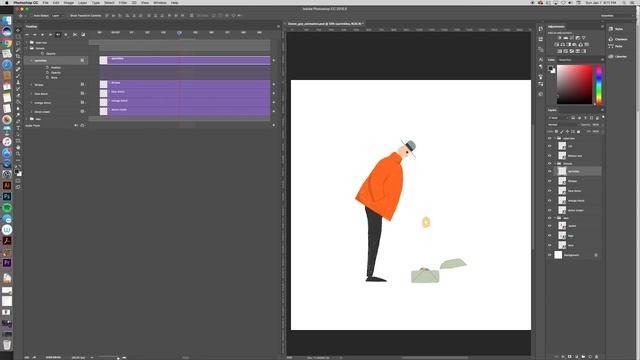The image size is (640, 360).
Task: Open the Styles collapsed panel
Action: (616, 29)
